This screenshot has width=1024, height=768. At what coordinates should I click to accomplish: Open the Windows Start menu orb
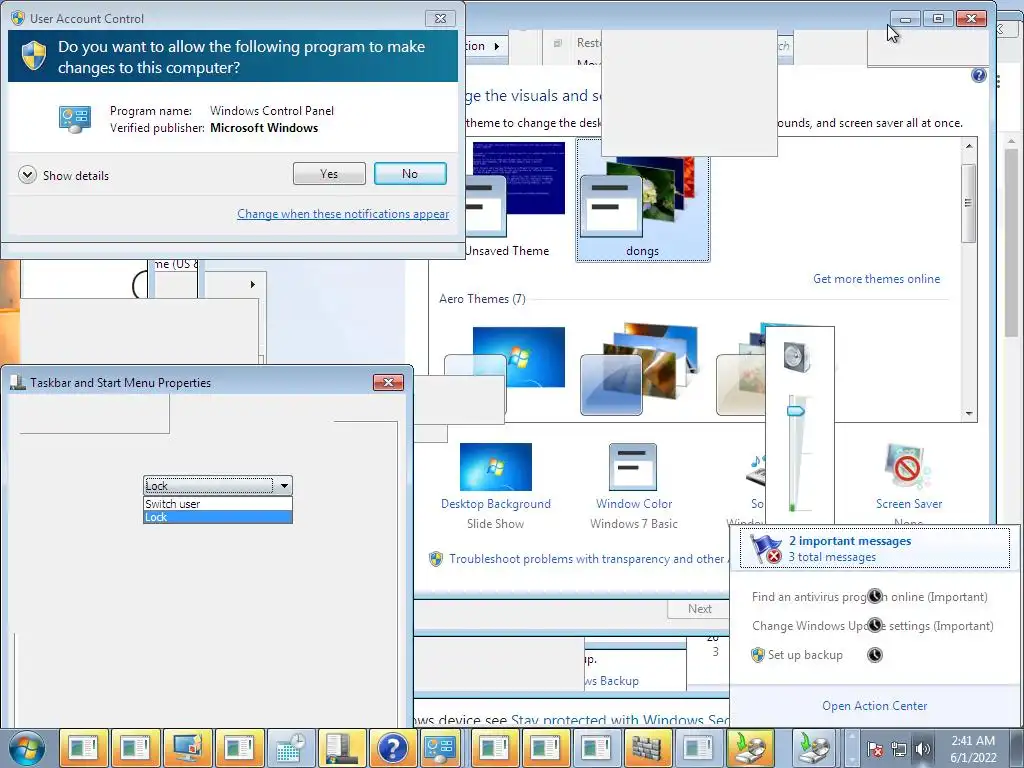(27, 748)
